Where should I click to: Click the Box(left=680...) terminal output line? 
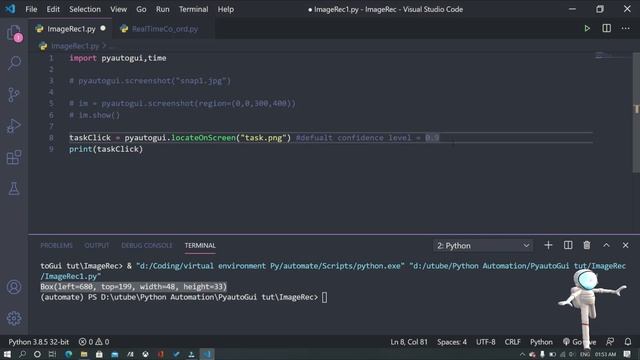[133, 287]
